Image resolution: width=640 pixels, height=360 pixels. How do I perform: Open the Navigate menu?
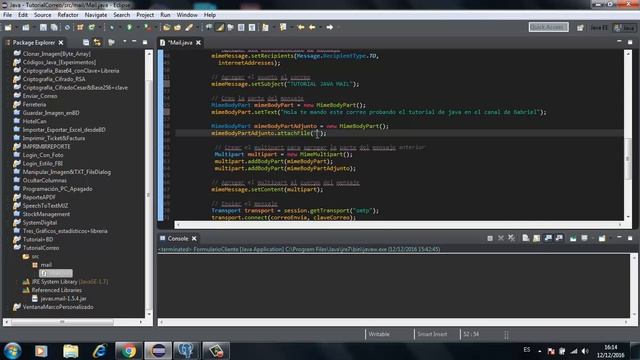pos(96,15)
